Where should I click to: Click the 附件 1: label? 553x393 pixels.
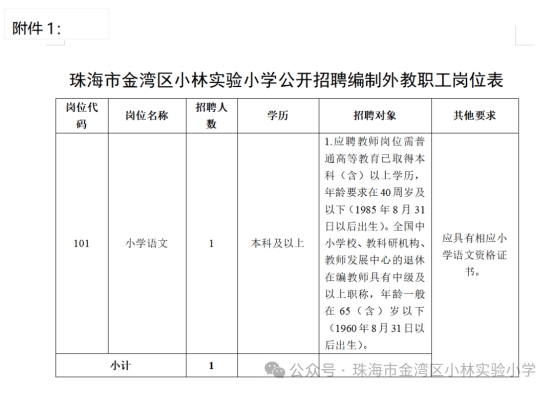click(37, 29)
